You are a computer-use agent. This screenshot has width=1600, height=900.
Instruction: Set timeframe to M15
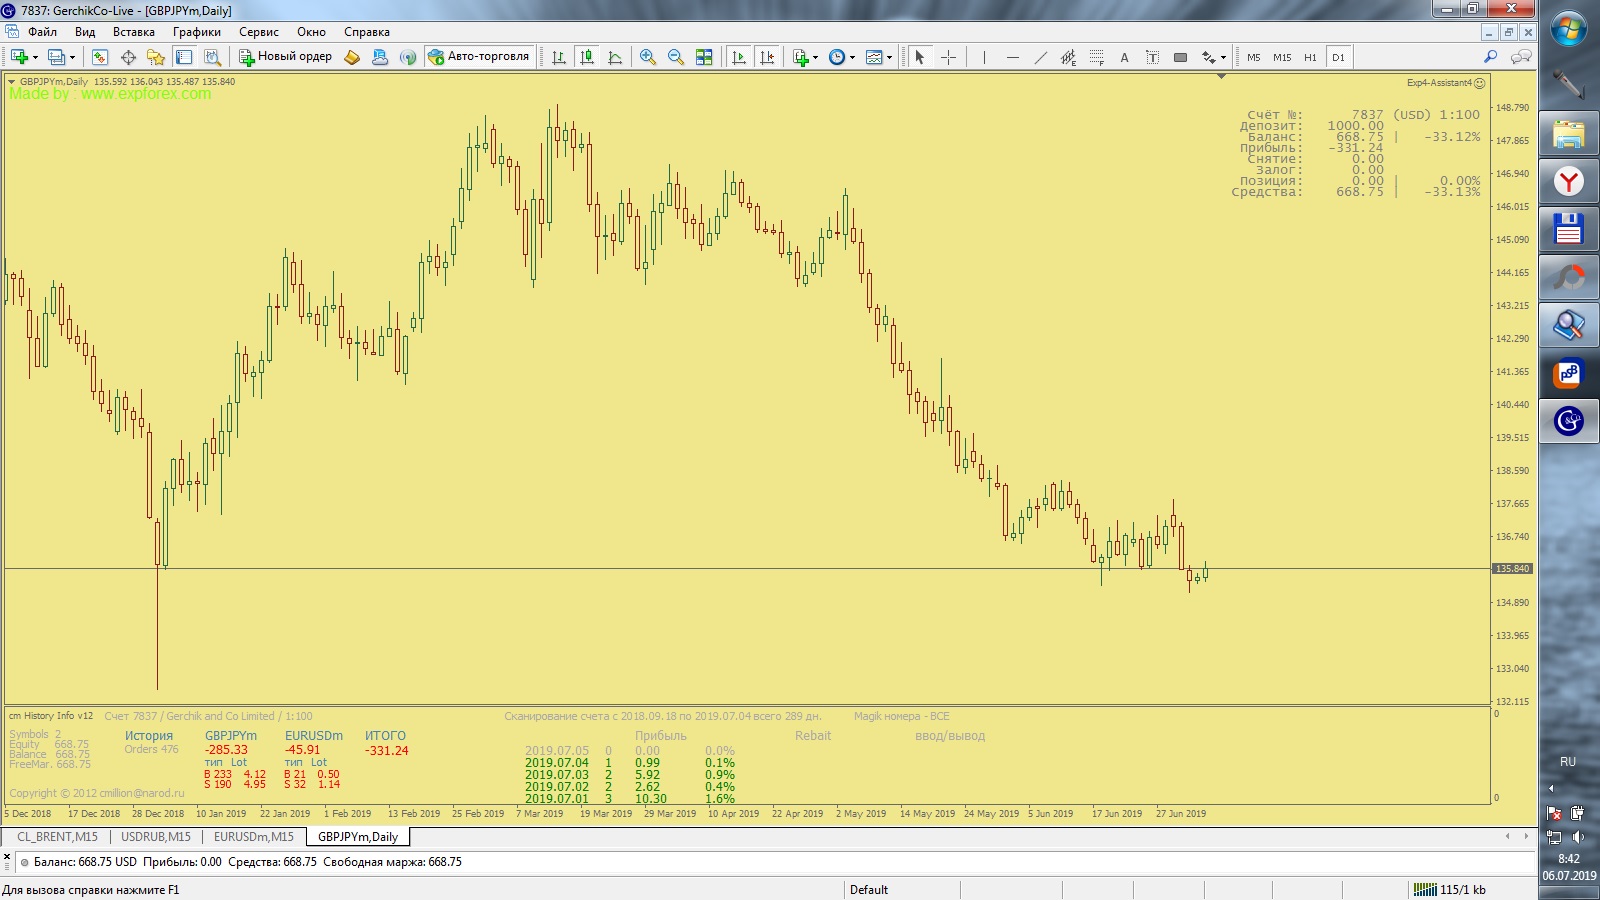point(1282,57)
